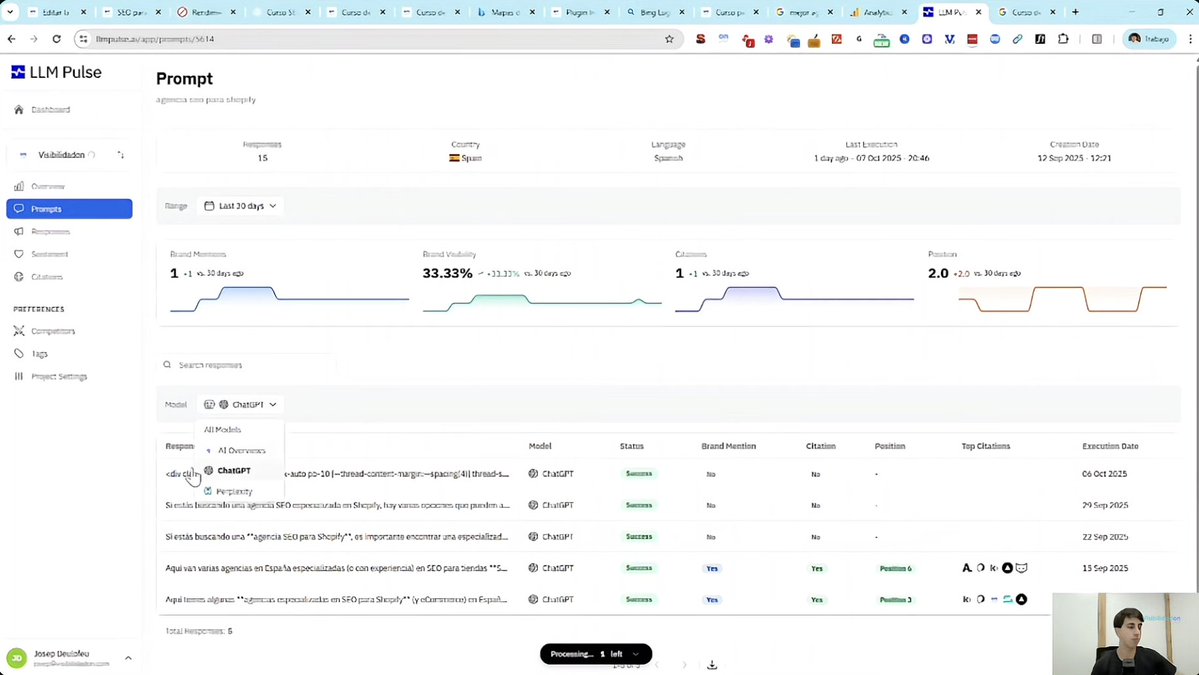The image size is (1199, 675).
Task: Click the '06 Oct 2025' execution date
Action: (x=1104, y=474)
